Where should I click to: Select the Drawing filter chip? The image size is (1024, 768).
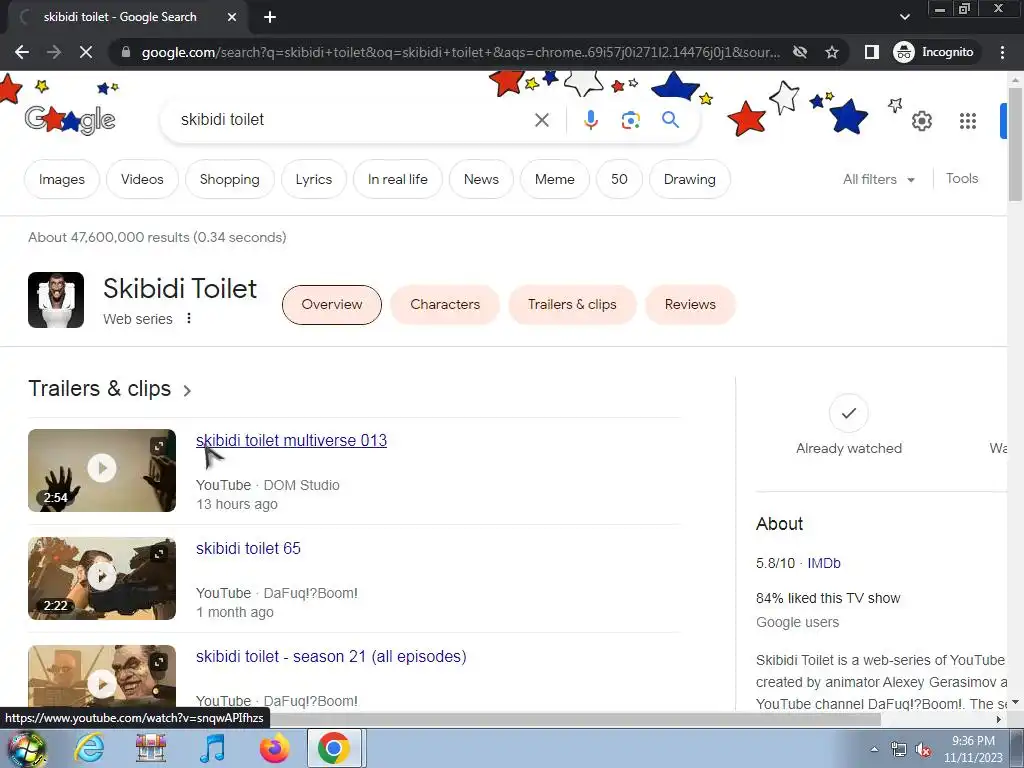[690, 179]
